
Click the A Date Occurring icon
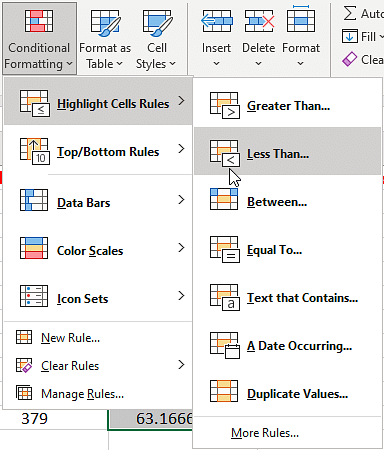pos(225,346)
